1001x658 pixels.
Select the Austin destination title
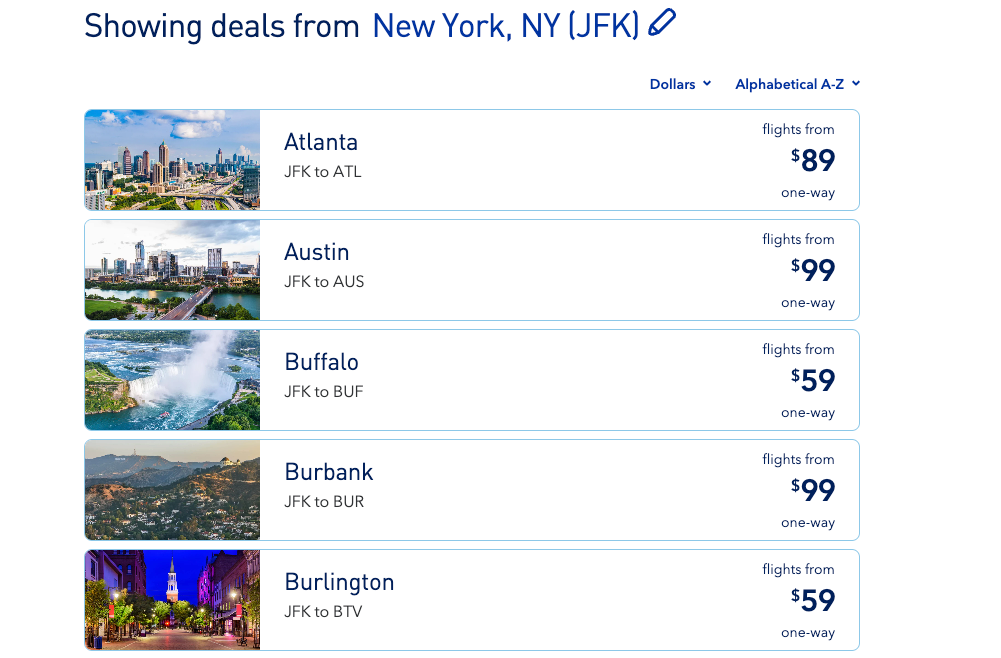(317, 252)
